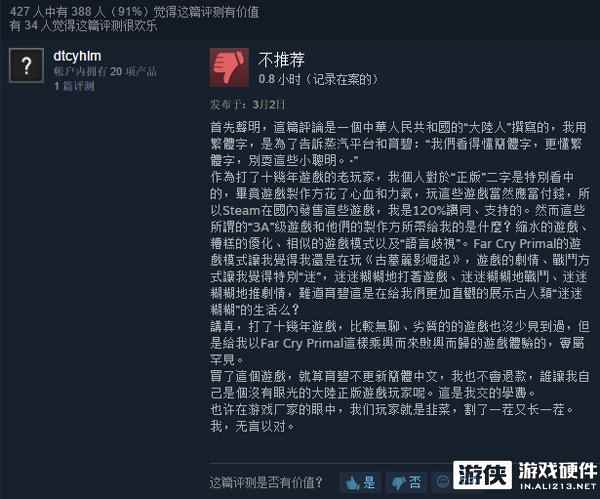Click the 这篇评测是否有价值 prompt

point(266,482)
